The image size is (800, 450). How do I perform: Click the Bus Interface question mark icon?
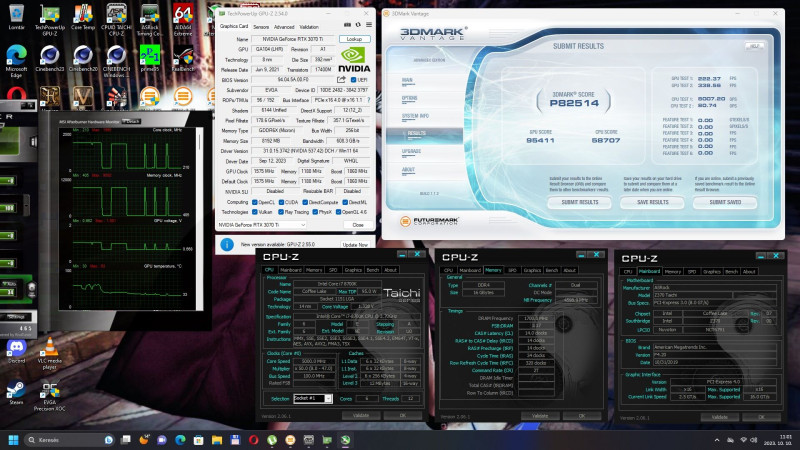[369, 100]
